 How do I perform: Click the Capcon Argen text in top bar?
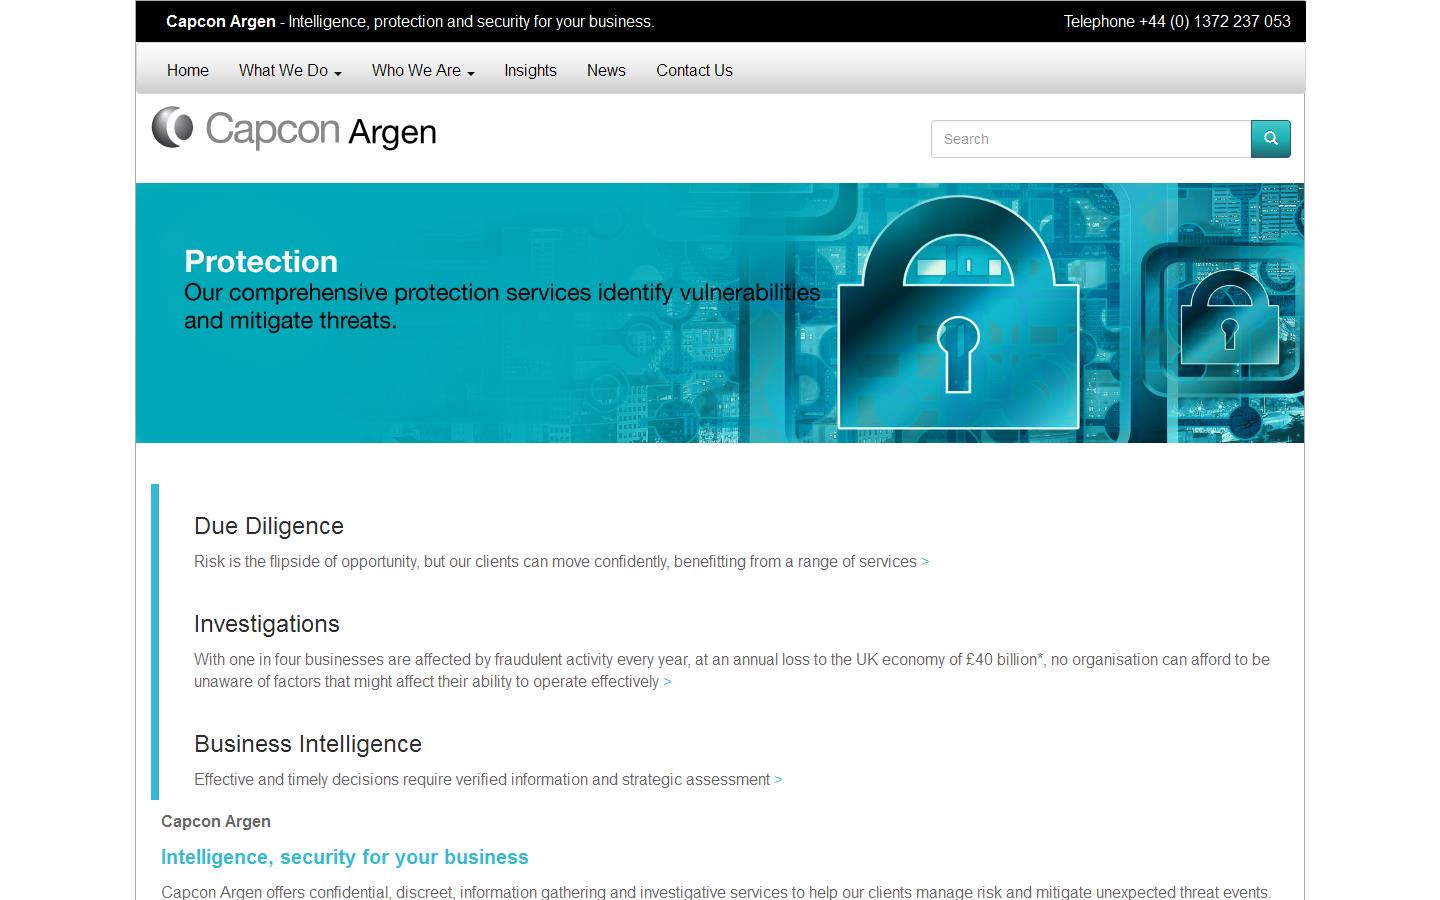[220, 21]
